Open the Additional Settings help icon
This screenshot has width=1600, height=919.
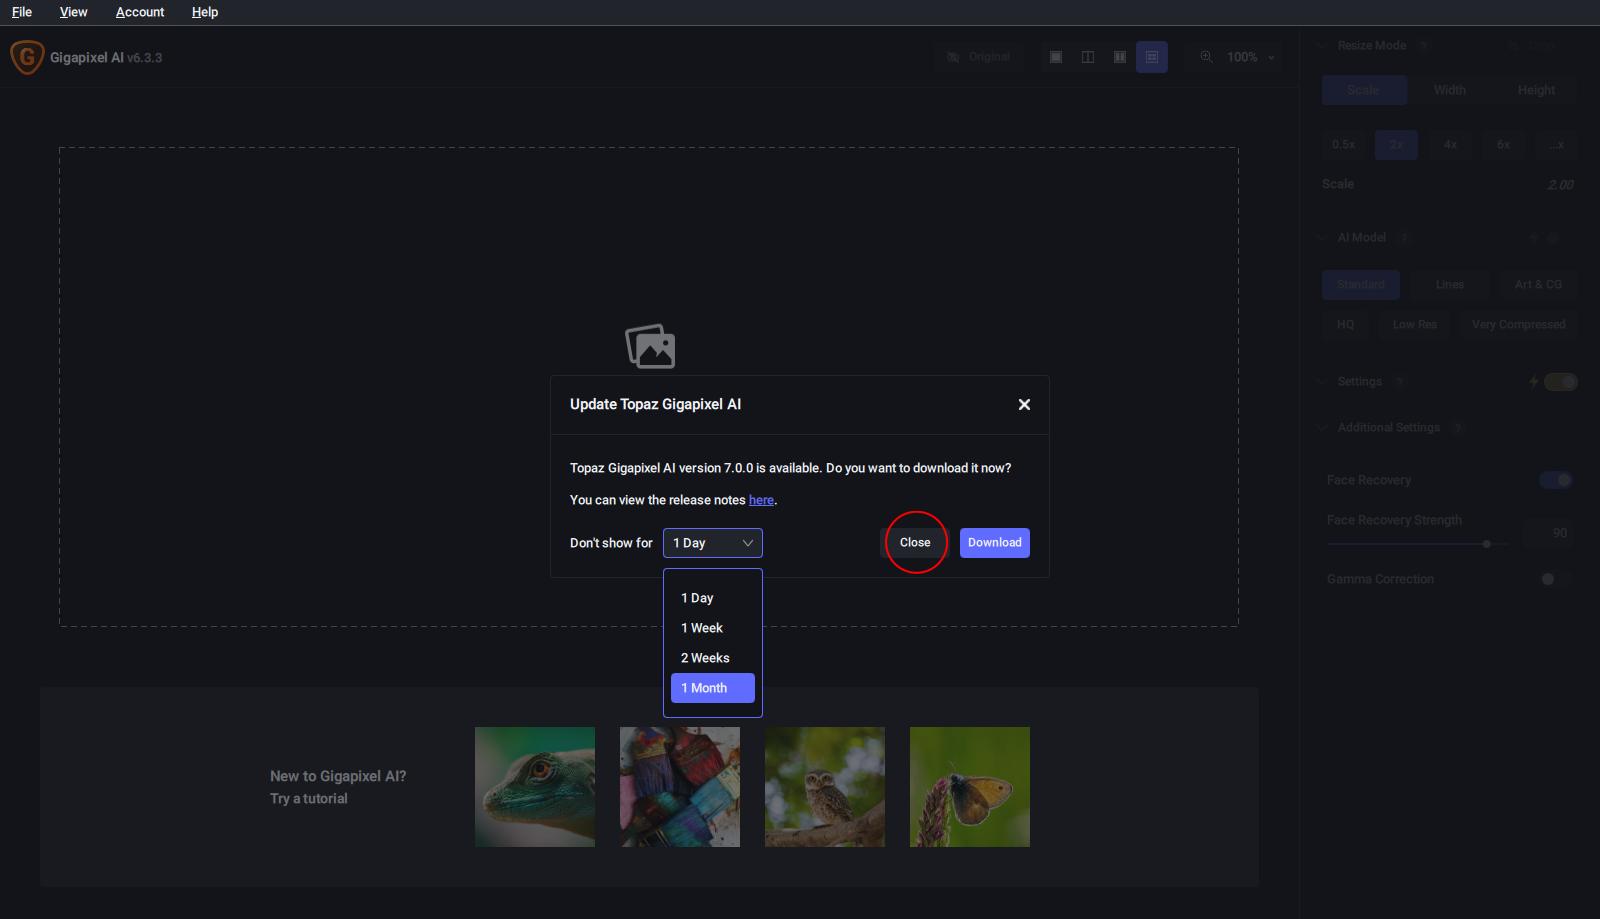coord(1458,428)
